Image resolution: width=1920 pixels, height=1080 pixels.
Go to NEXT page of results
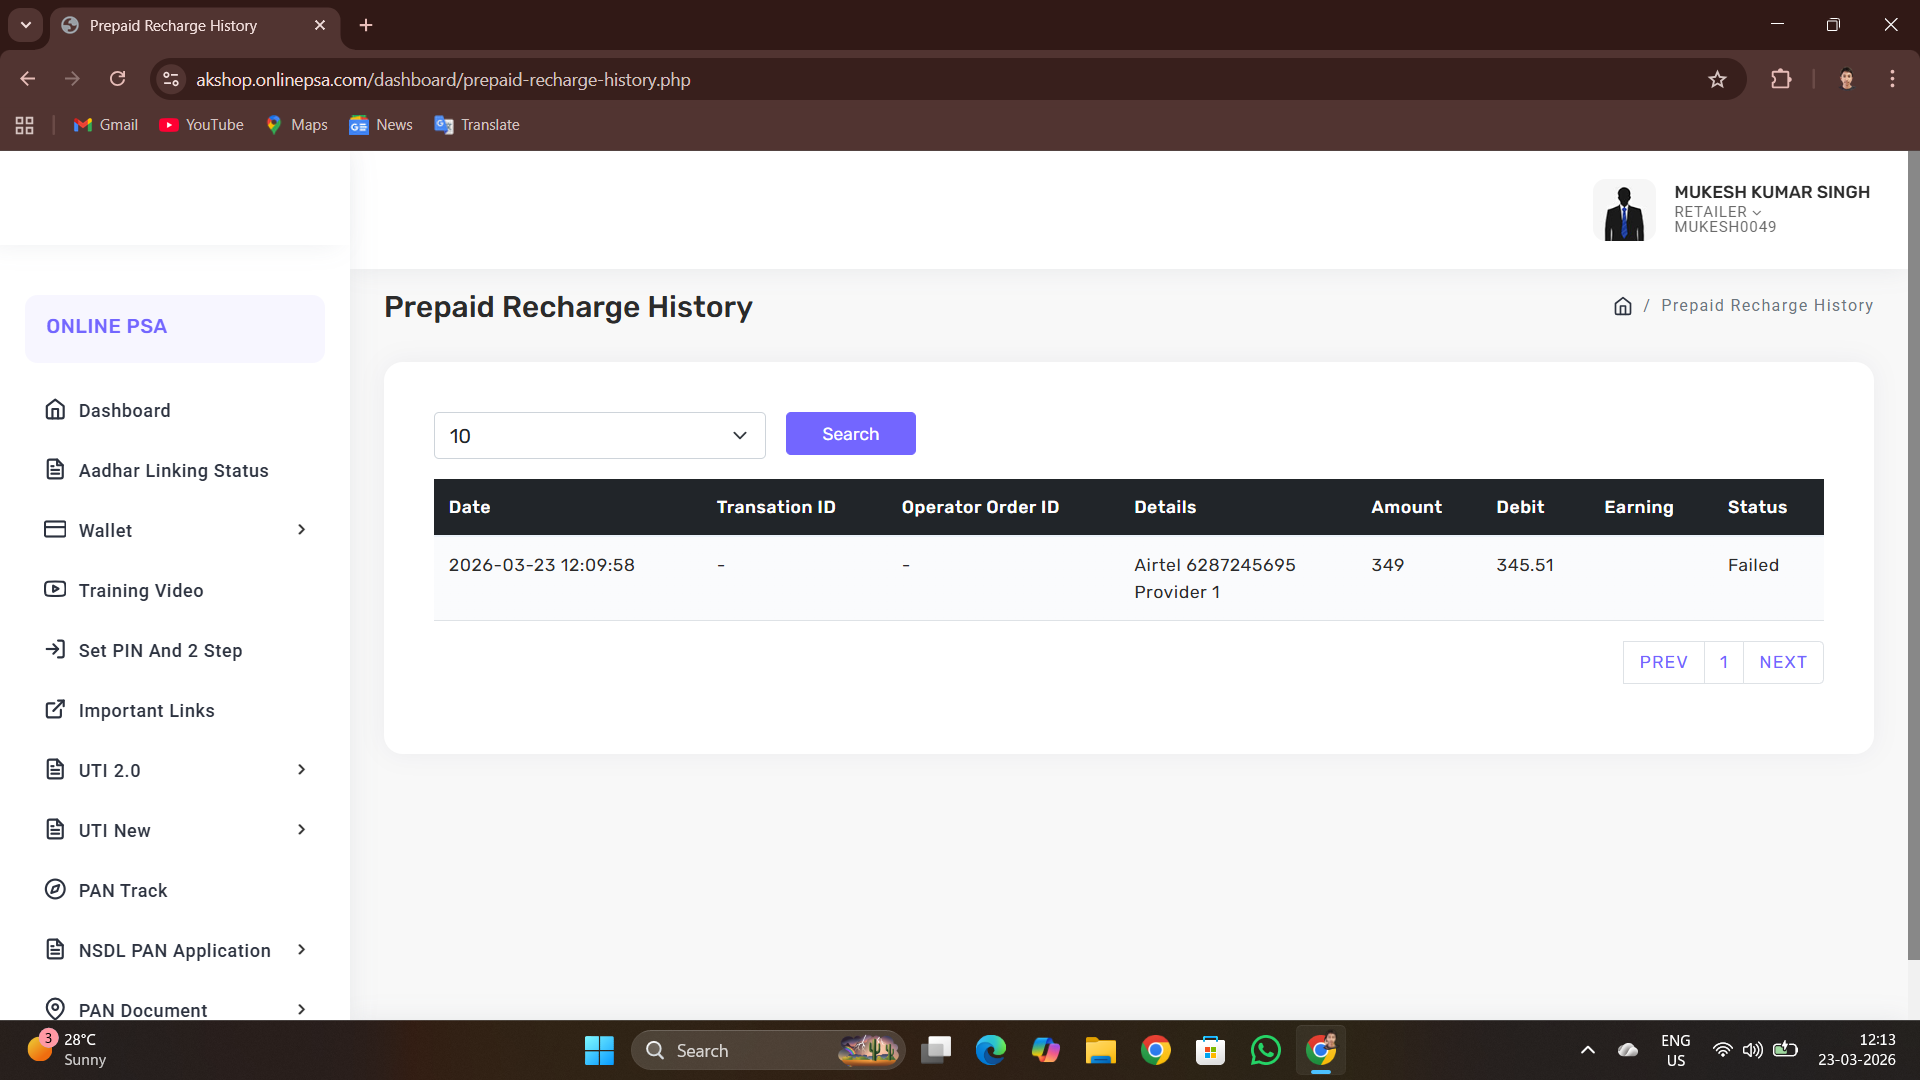[1782, 662]
